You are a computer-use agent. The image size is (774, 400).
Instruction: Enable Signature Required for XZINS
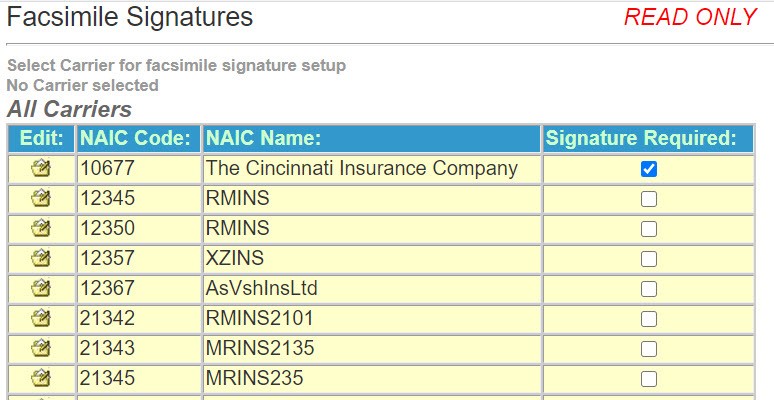pyautogui.click(x=649, y=259)
